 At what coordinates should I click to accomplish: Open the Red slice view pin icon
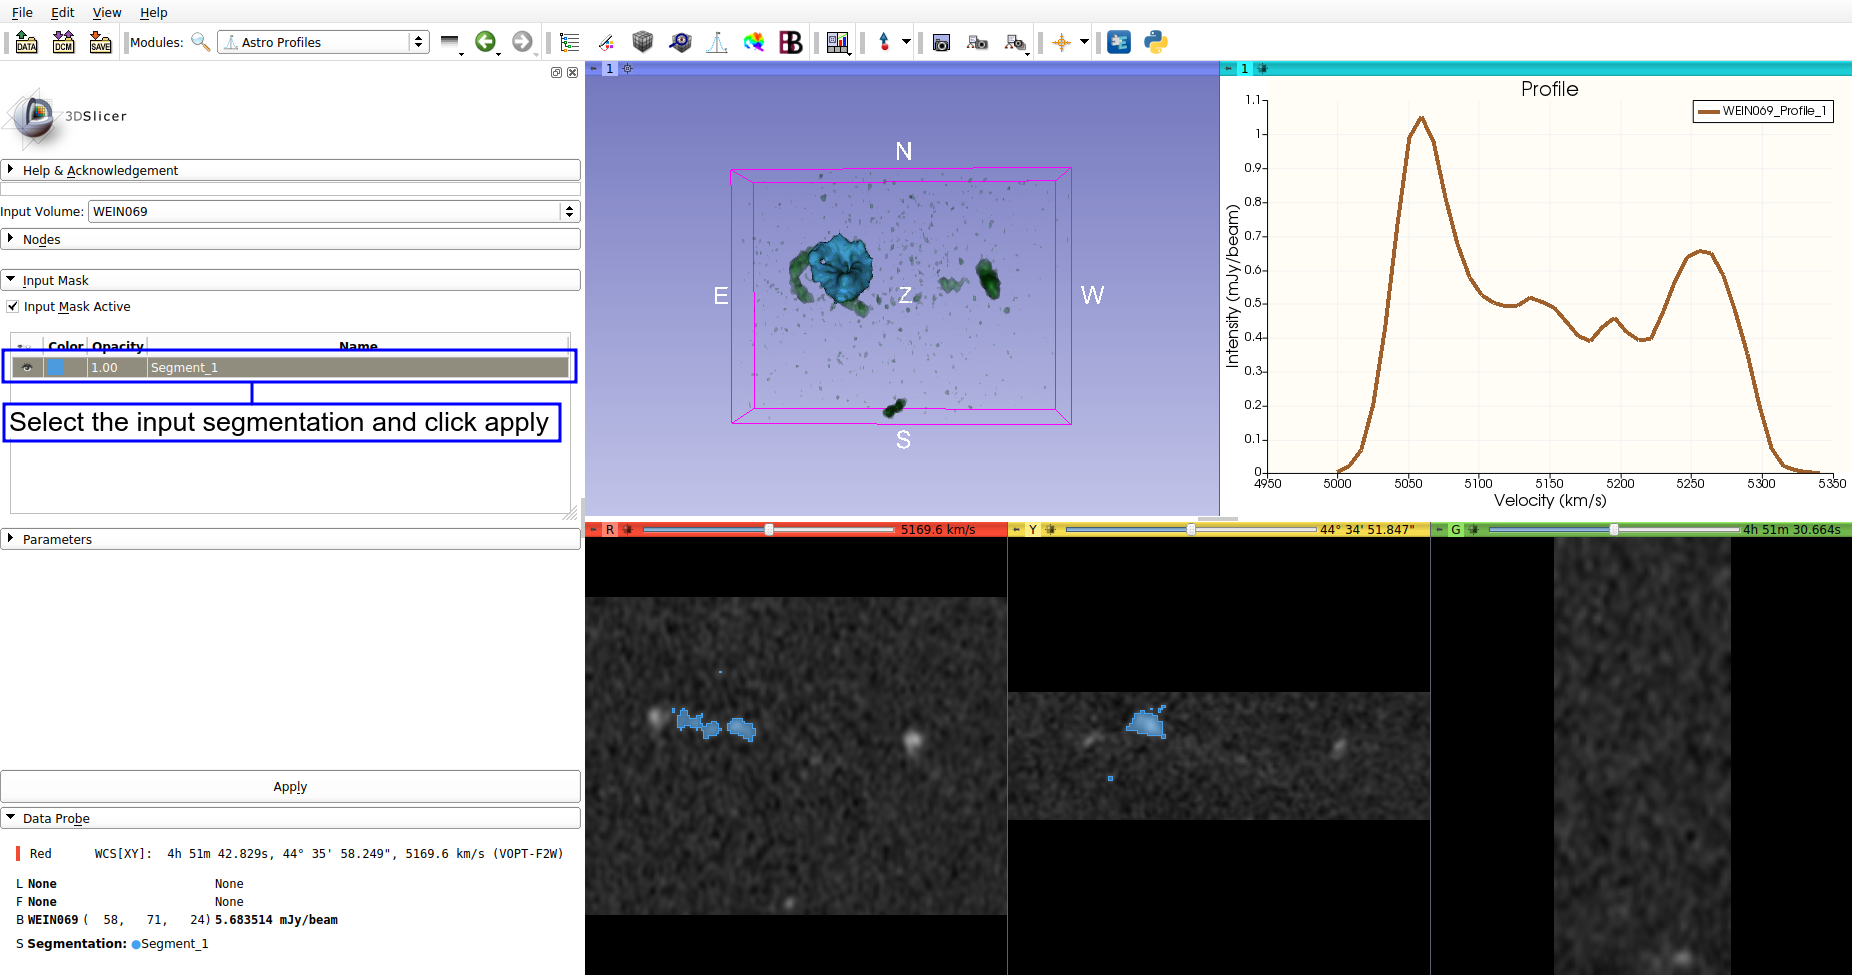593,530
